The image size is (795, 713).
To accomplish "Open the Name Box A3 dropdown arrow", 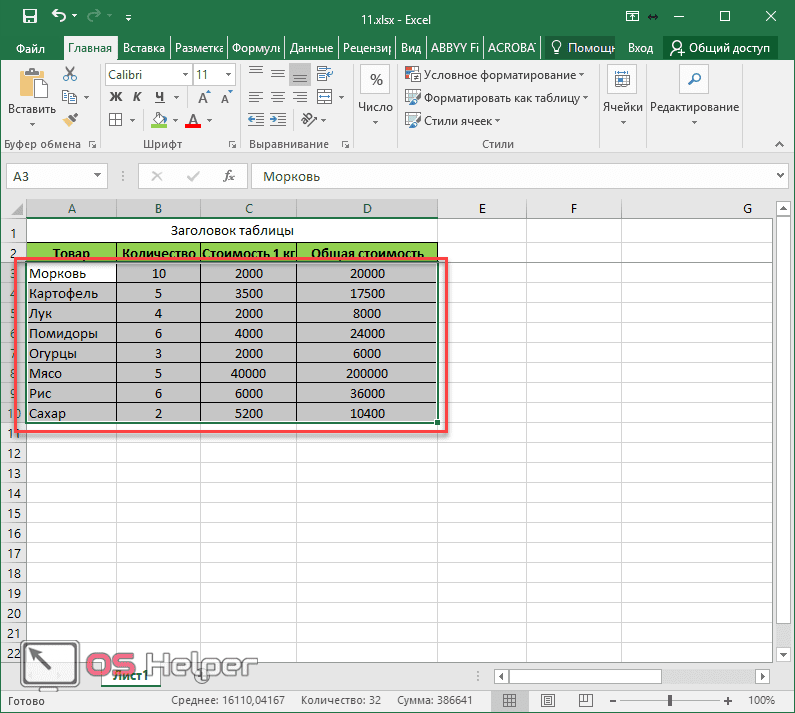I will 97,176.
